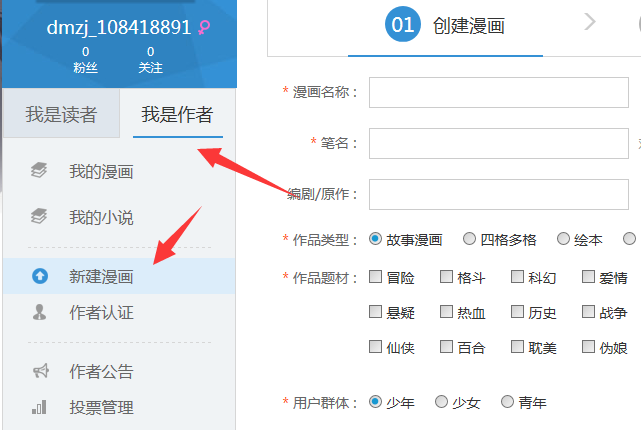This screenshot has height=430, width=641.
Task: Click the 作者公告 megaphone icon
Action: (x=40, y=372)
